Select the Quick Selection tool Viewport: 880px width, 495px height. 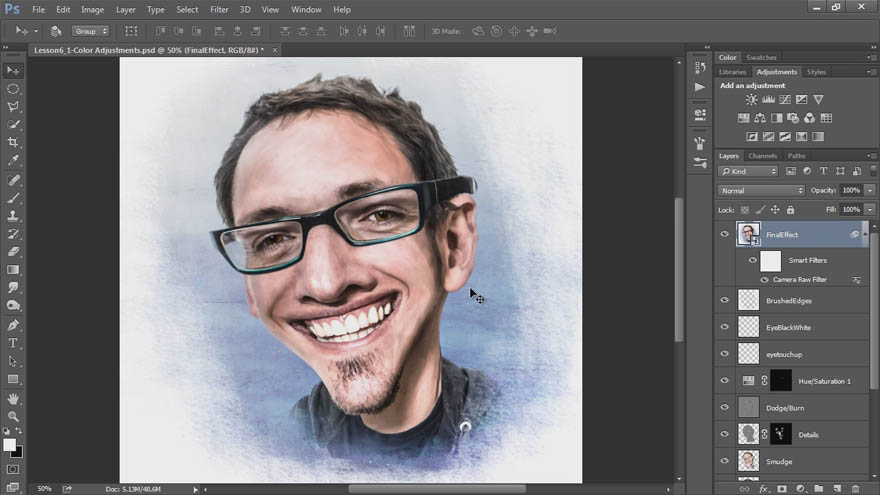click(x=13, y=125)
